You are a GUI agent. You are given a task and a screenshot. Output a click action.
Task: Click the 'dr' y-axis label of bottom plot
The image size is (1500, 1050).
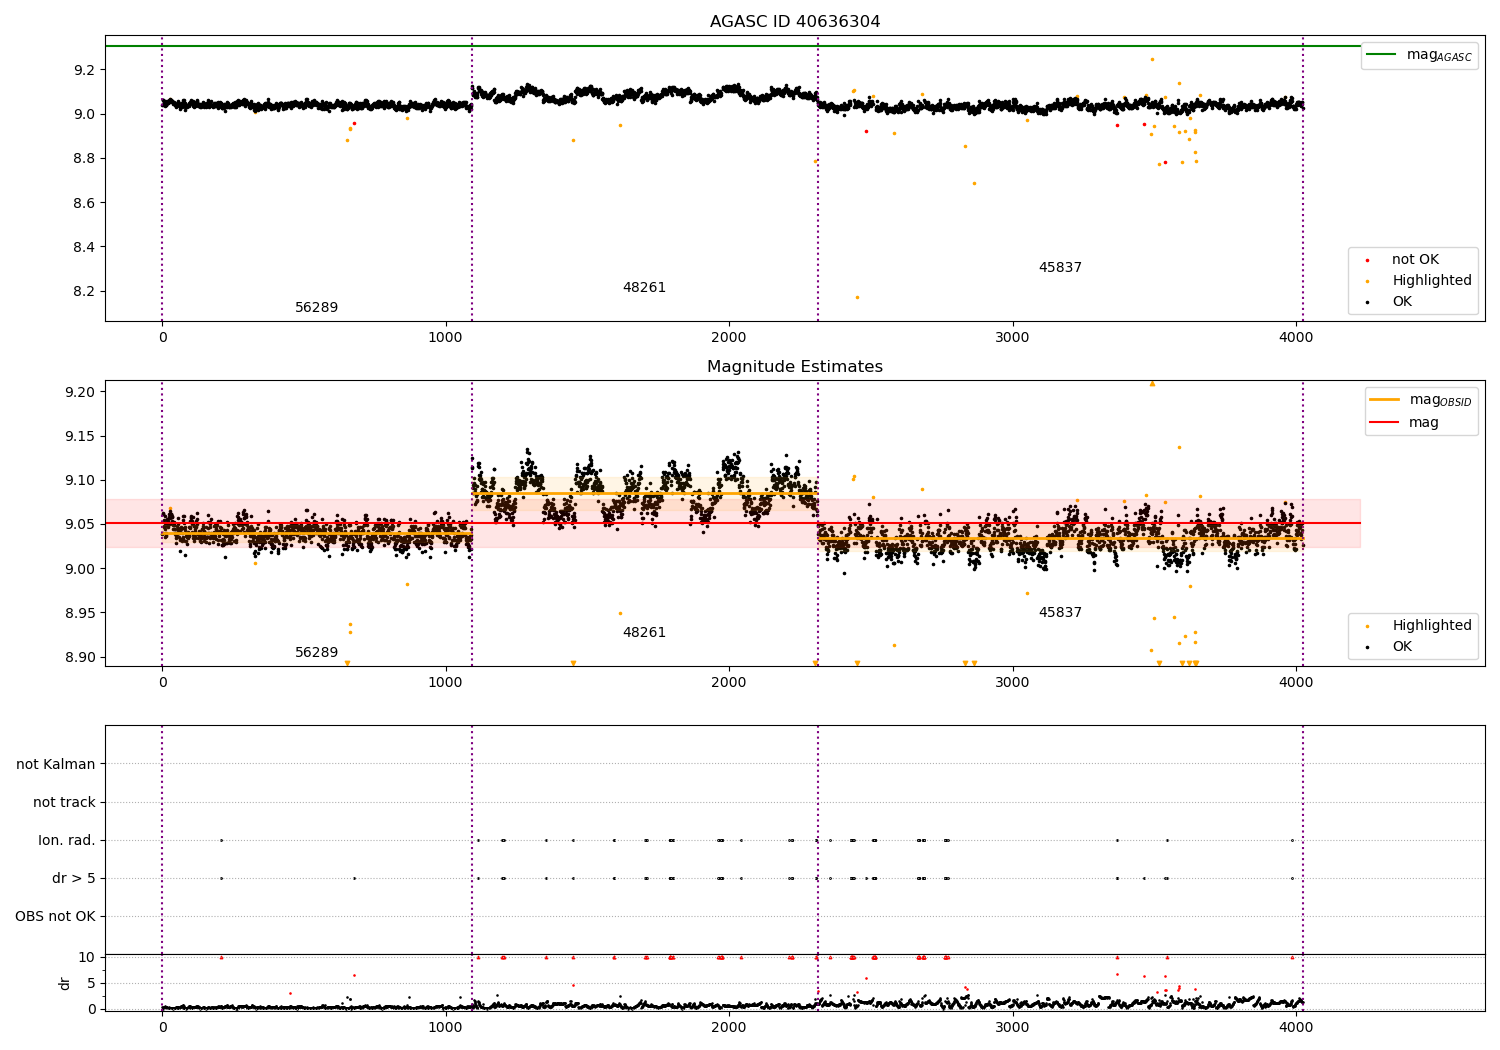[x=65, y=983]
